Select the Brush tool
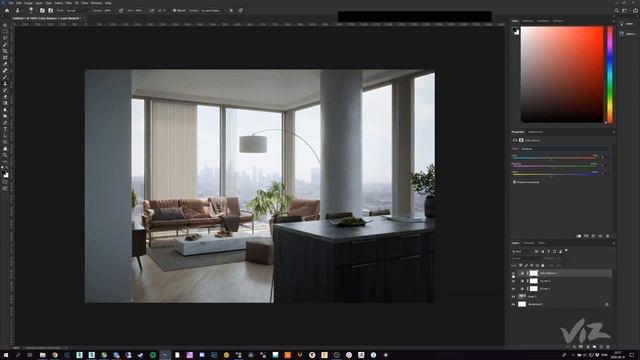The image size is (640, 360). click(5, 77)
